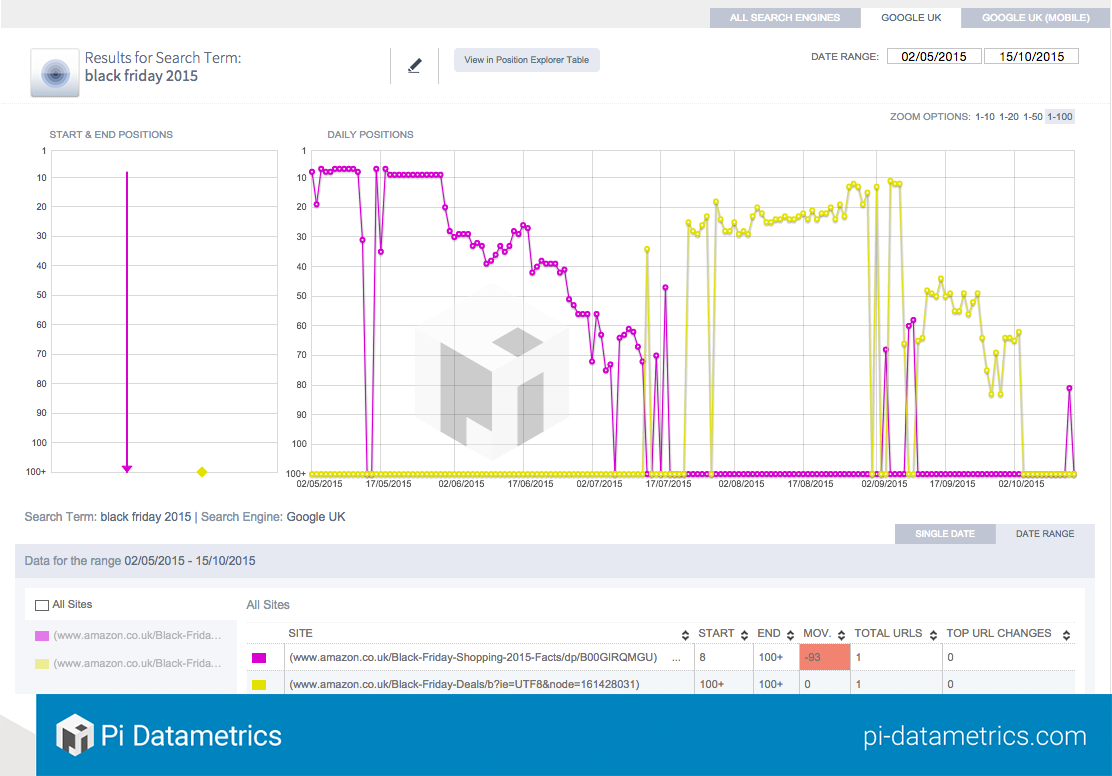Screen dimensions: 1112x776
Task: Click the SITE column header
Action: [300, 633]
